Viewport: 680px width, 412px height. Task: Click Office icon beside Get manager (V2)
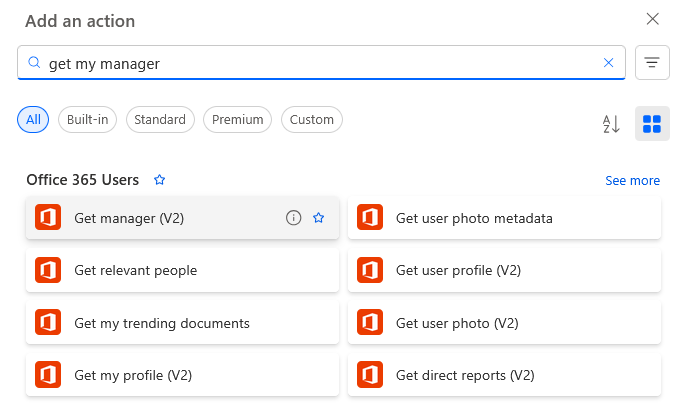pyautogui.click(x=48, y=217)
